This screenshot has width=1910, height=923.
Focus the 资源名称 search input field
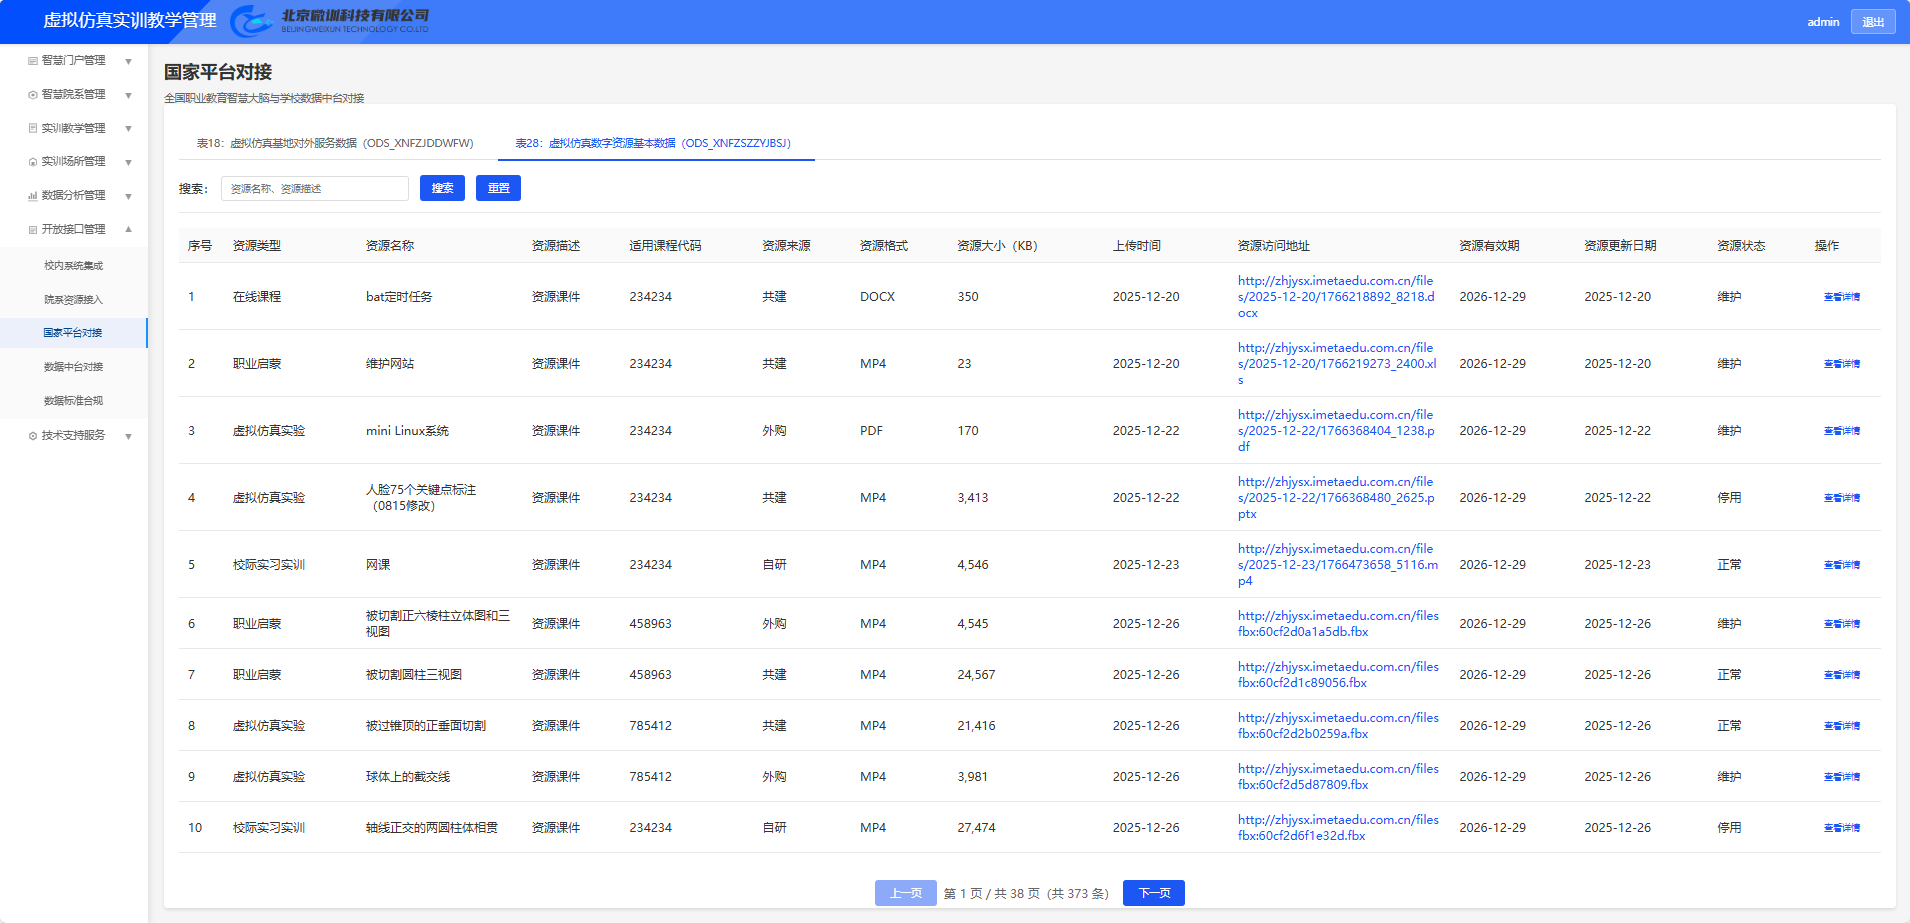click(314, 189)
